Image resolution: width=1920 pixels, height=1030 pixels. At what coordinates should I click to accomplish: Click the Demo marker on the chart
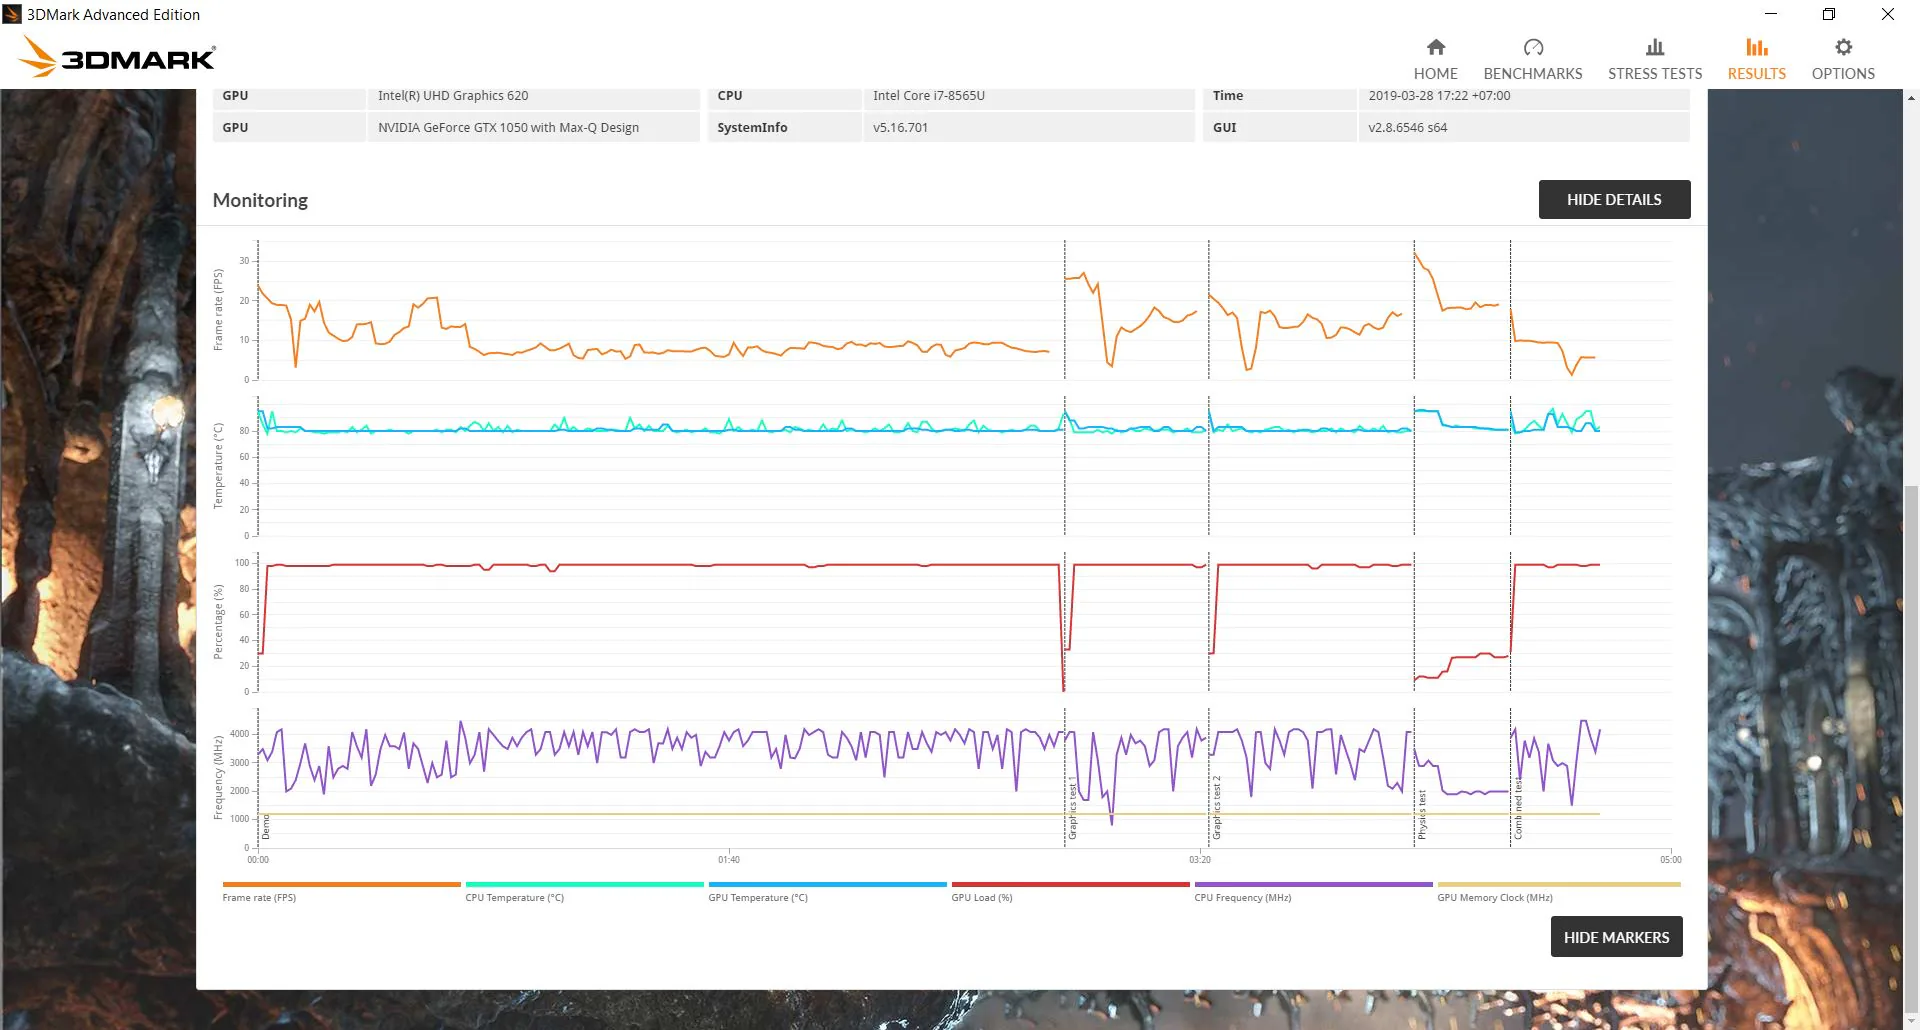click(266, 827)
